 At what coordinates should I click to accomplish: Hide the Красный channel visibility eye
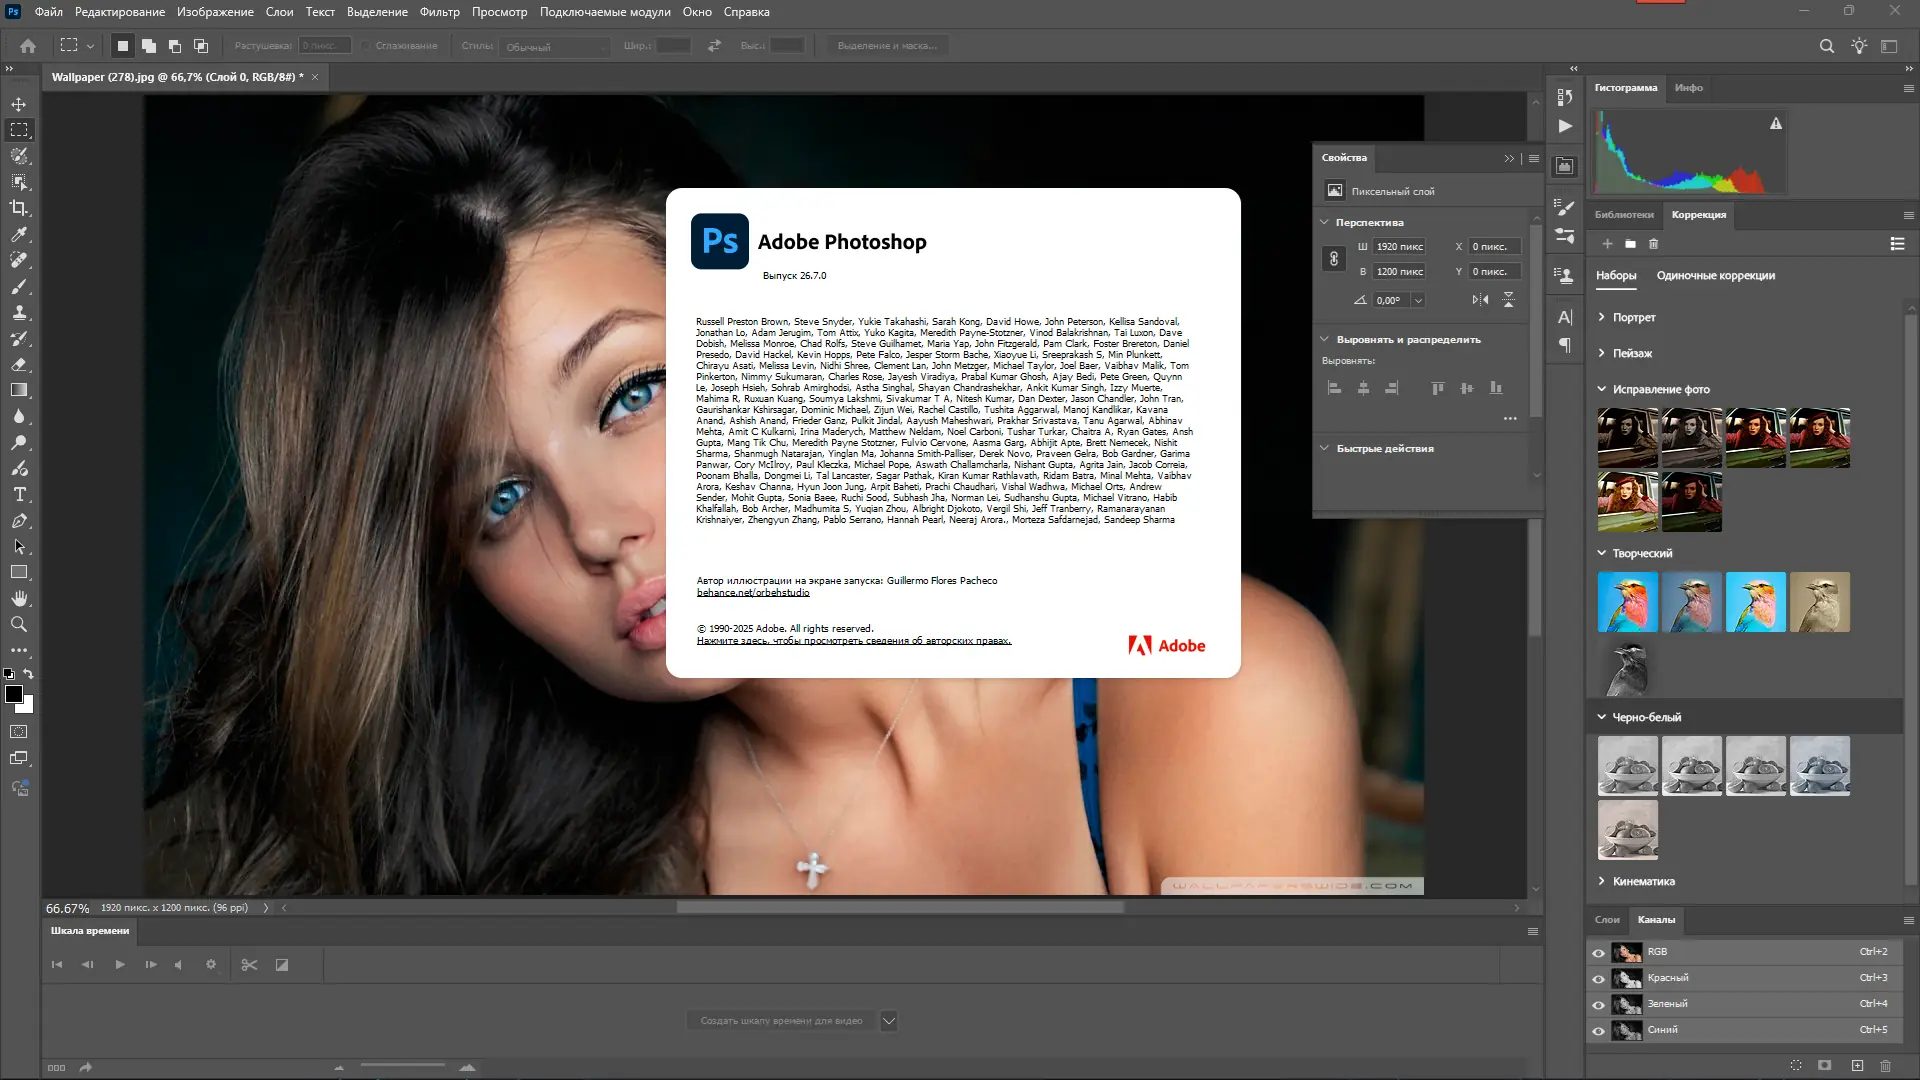tap(1598, 979)
